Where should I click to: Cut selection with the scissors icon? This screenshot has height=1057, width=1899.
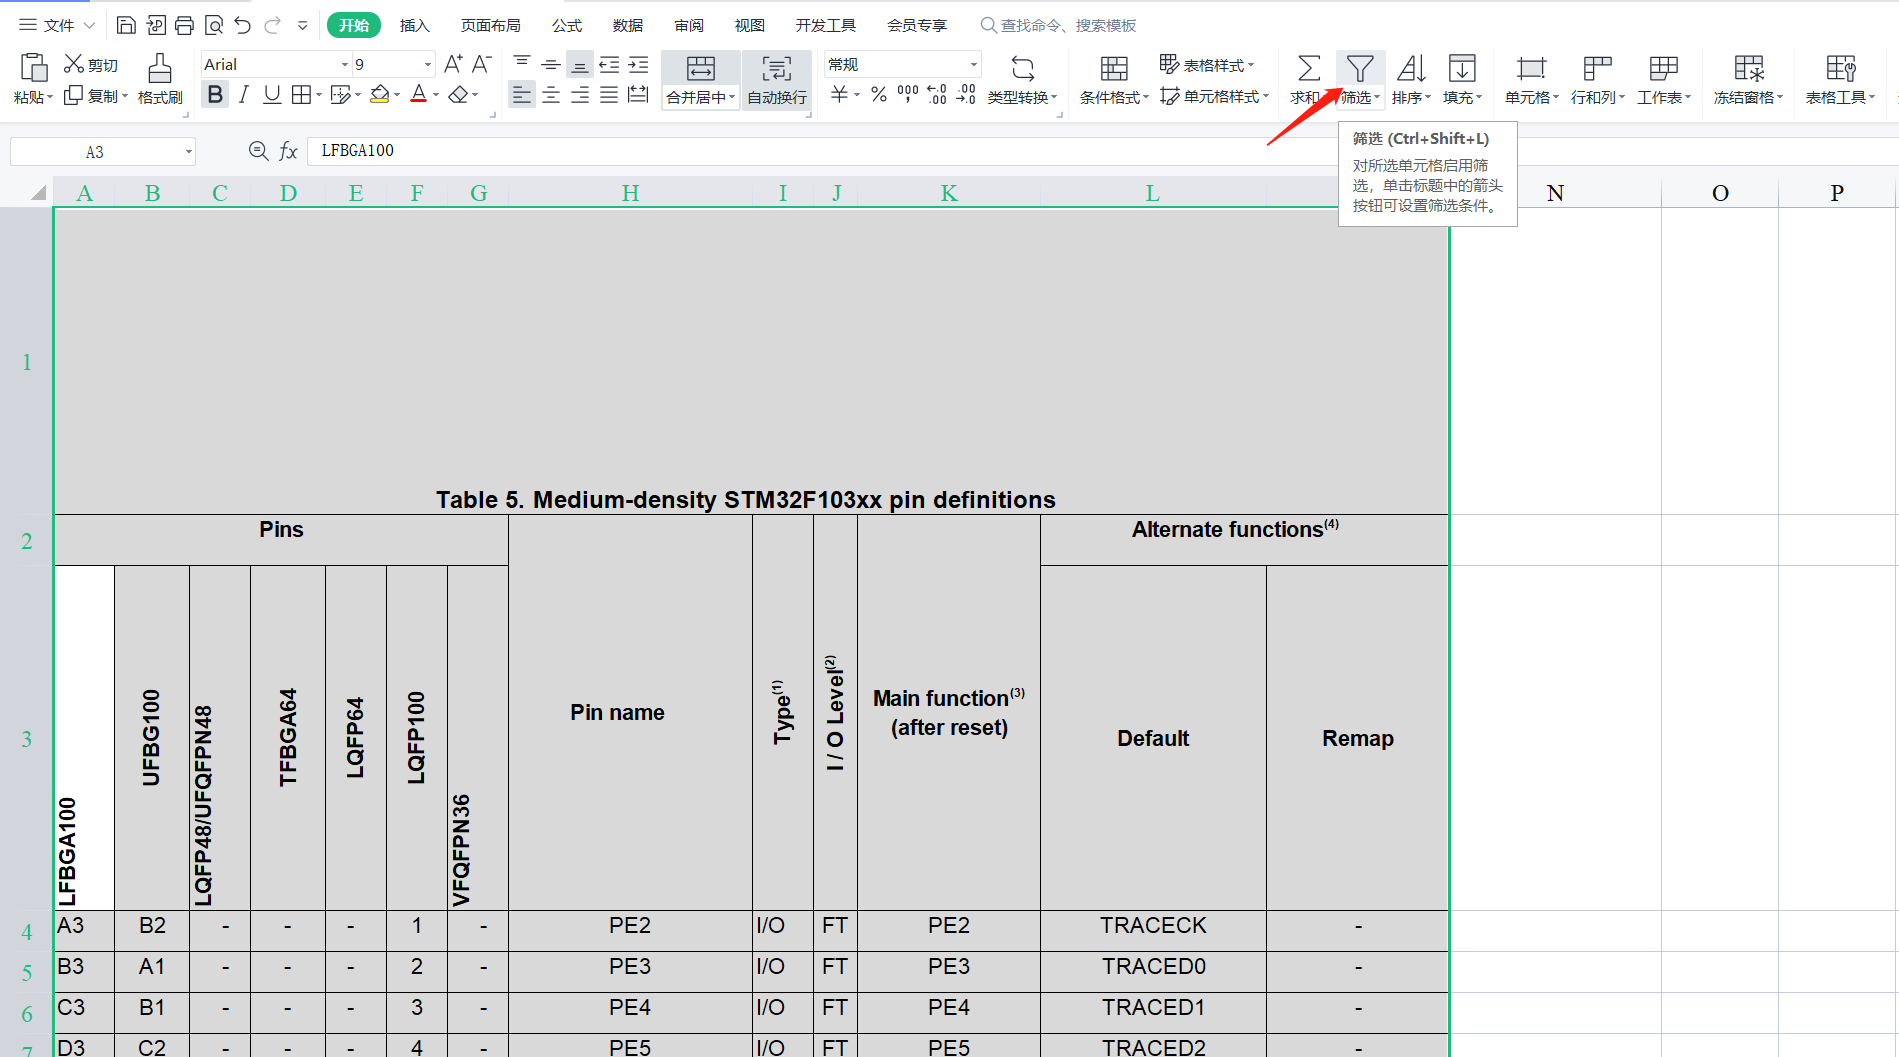click(x=74, y=64)
